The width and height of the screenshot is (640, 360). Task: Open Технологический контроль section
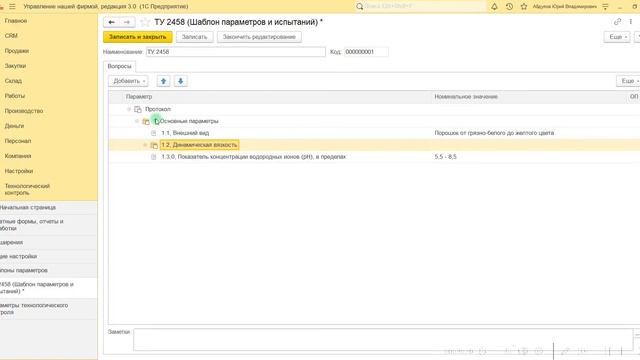tap(27, 189)
